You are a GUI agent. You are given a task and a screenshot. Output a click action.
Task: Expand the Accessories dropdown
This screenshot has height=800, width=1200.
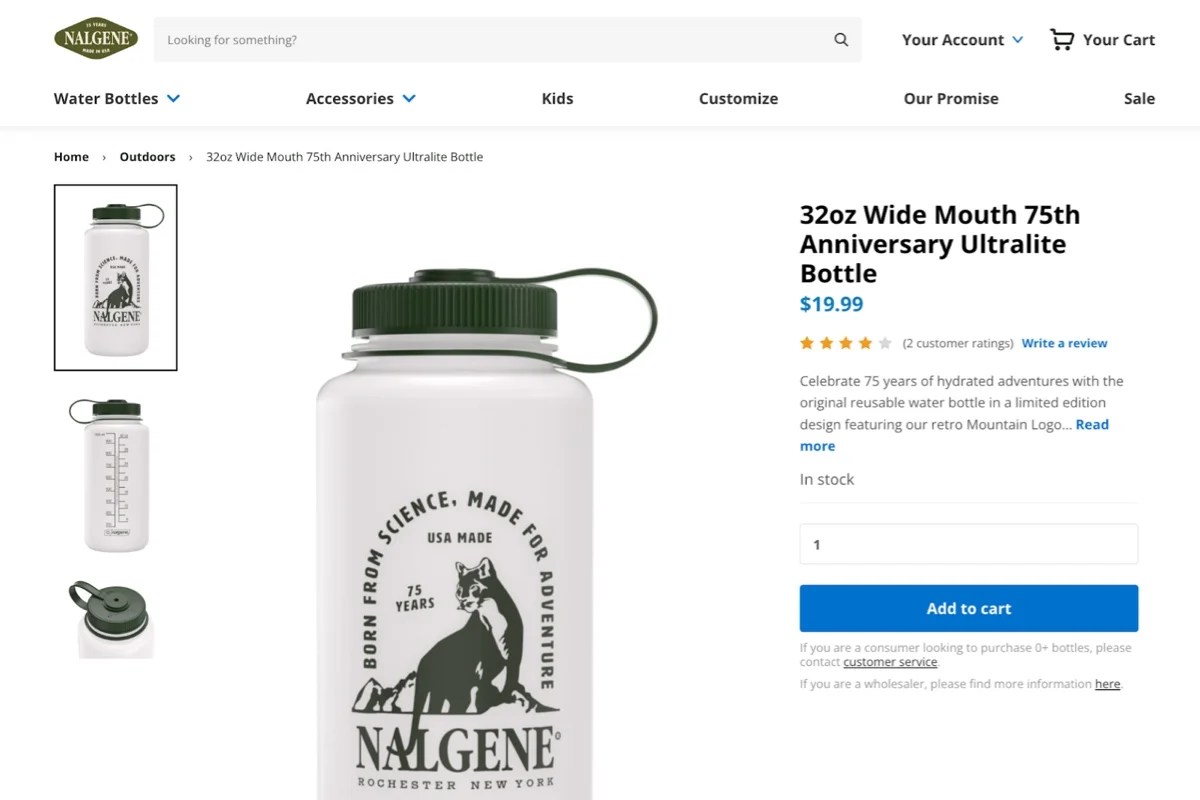360,98
